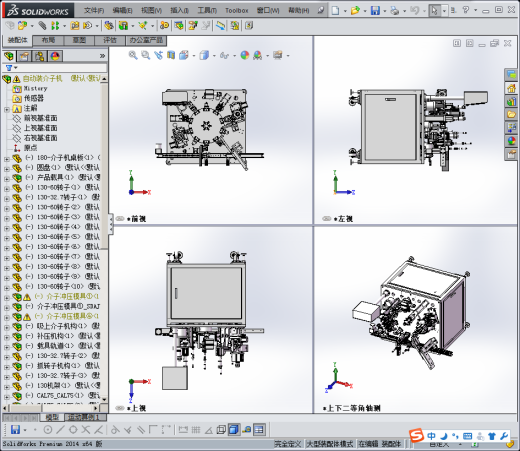
Task: Open the 编辑(E) menu
Action: point(122,11)
